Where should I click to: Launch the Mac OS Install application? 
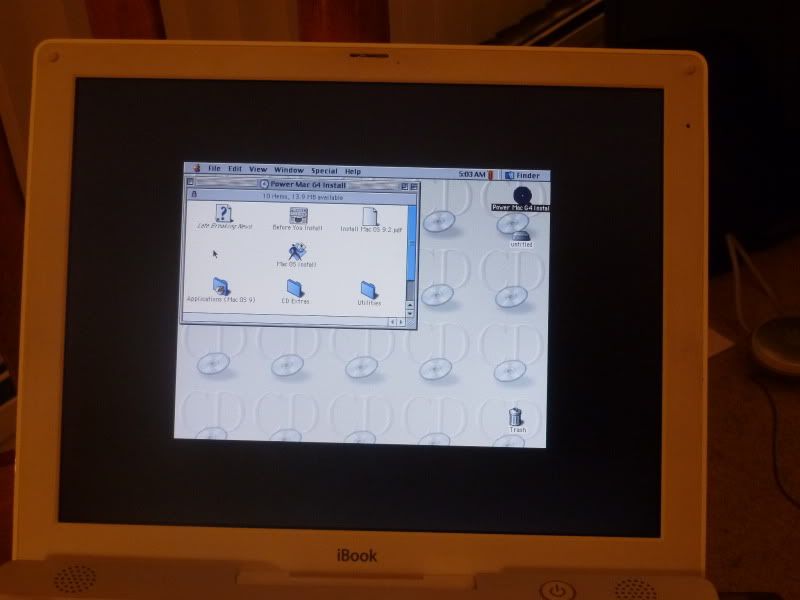[x=296, y=252]
